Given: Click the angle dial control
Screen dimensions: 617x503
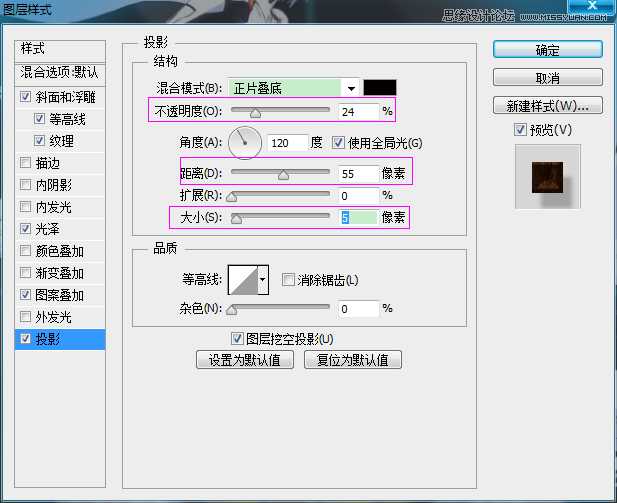Looking at the screenshot, I should (x=245, y=142).
